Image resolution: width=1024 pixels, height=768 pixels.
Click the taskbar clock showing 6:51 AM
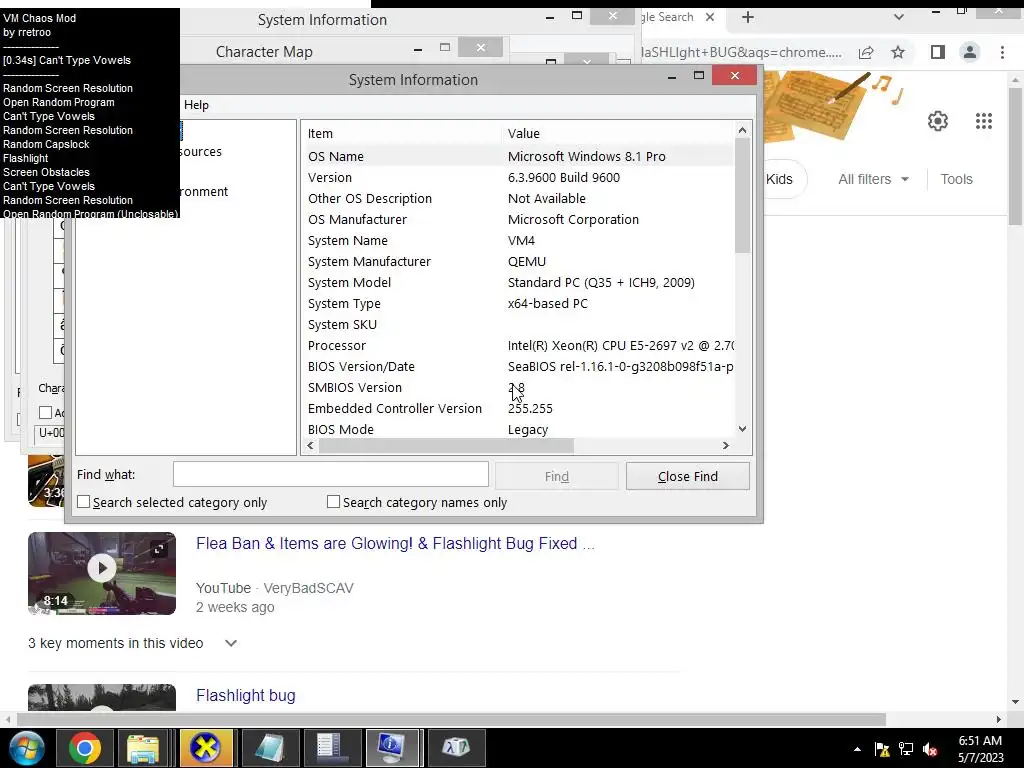(980, 749)
